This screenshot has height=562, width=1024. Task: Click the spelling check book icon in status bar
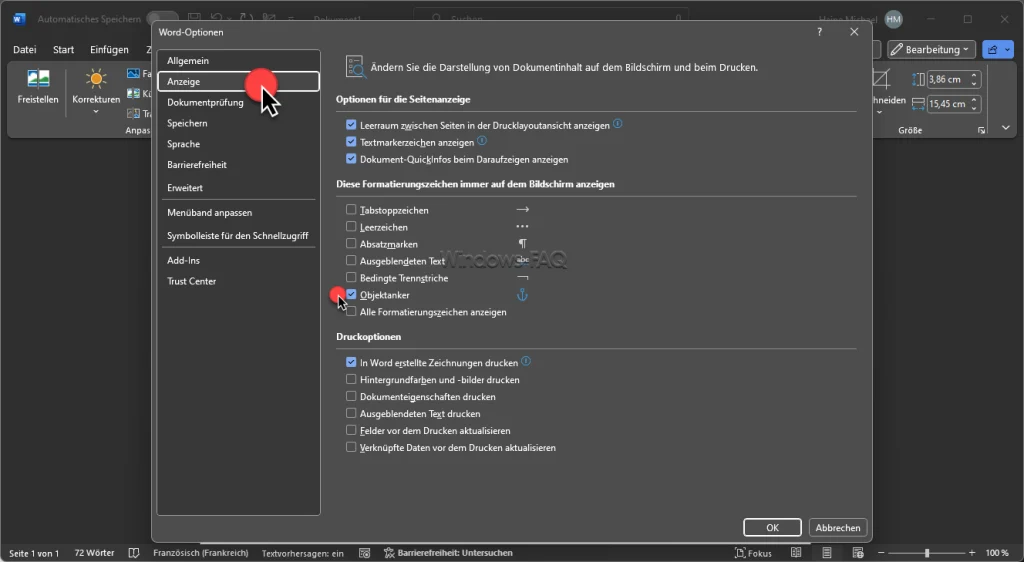pos(134,553)
